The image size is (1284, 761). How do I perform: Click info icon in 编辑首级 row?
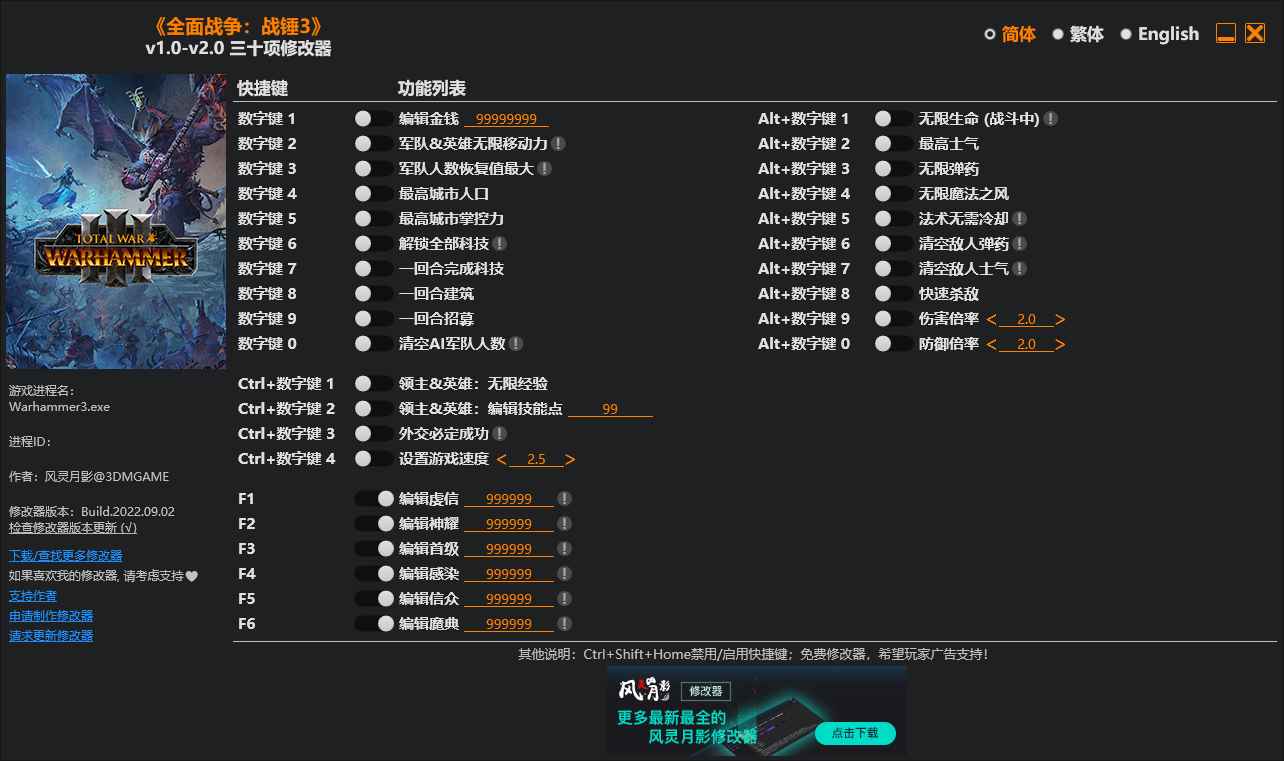[x=564, y=549]
